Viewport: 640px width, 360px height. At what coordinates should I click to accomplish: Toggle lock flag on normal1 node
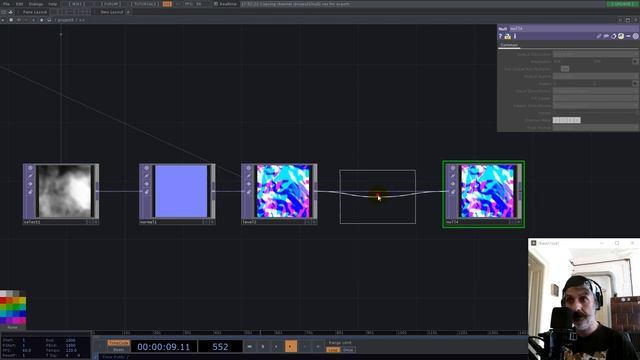click(147, 192)
